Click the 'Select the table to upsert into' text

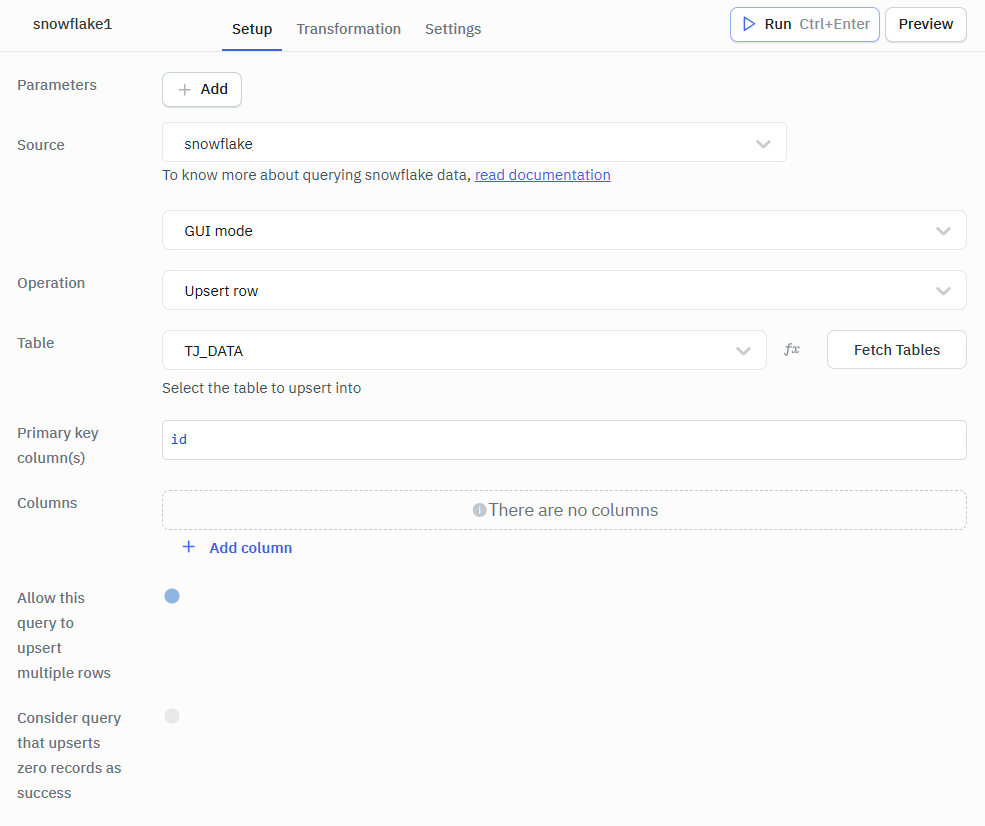(x=261, y=388)
